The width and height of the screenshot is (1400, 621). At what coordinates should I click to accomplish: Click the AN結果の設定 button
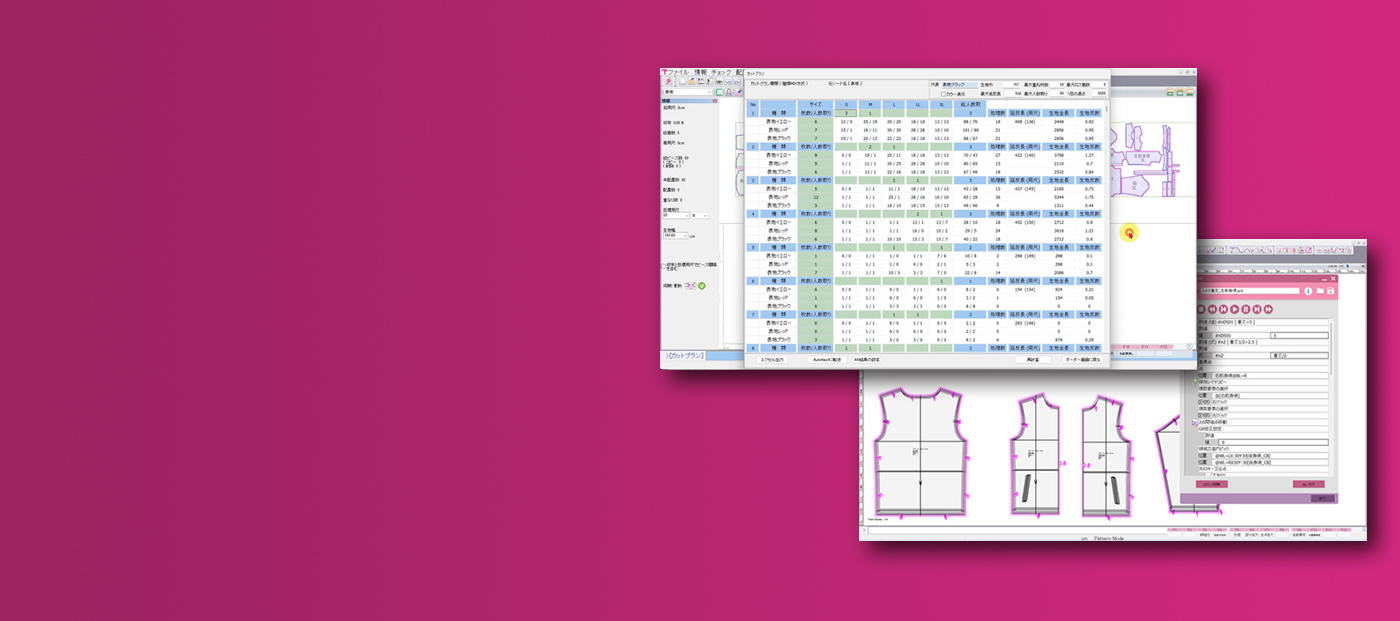[x=867, y=359]
